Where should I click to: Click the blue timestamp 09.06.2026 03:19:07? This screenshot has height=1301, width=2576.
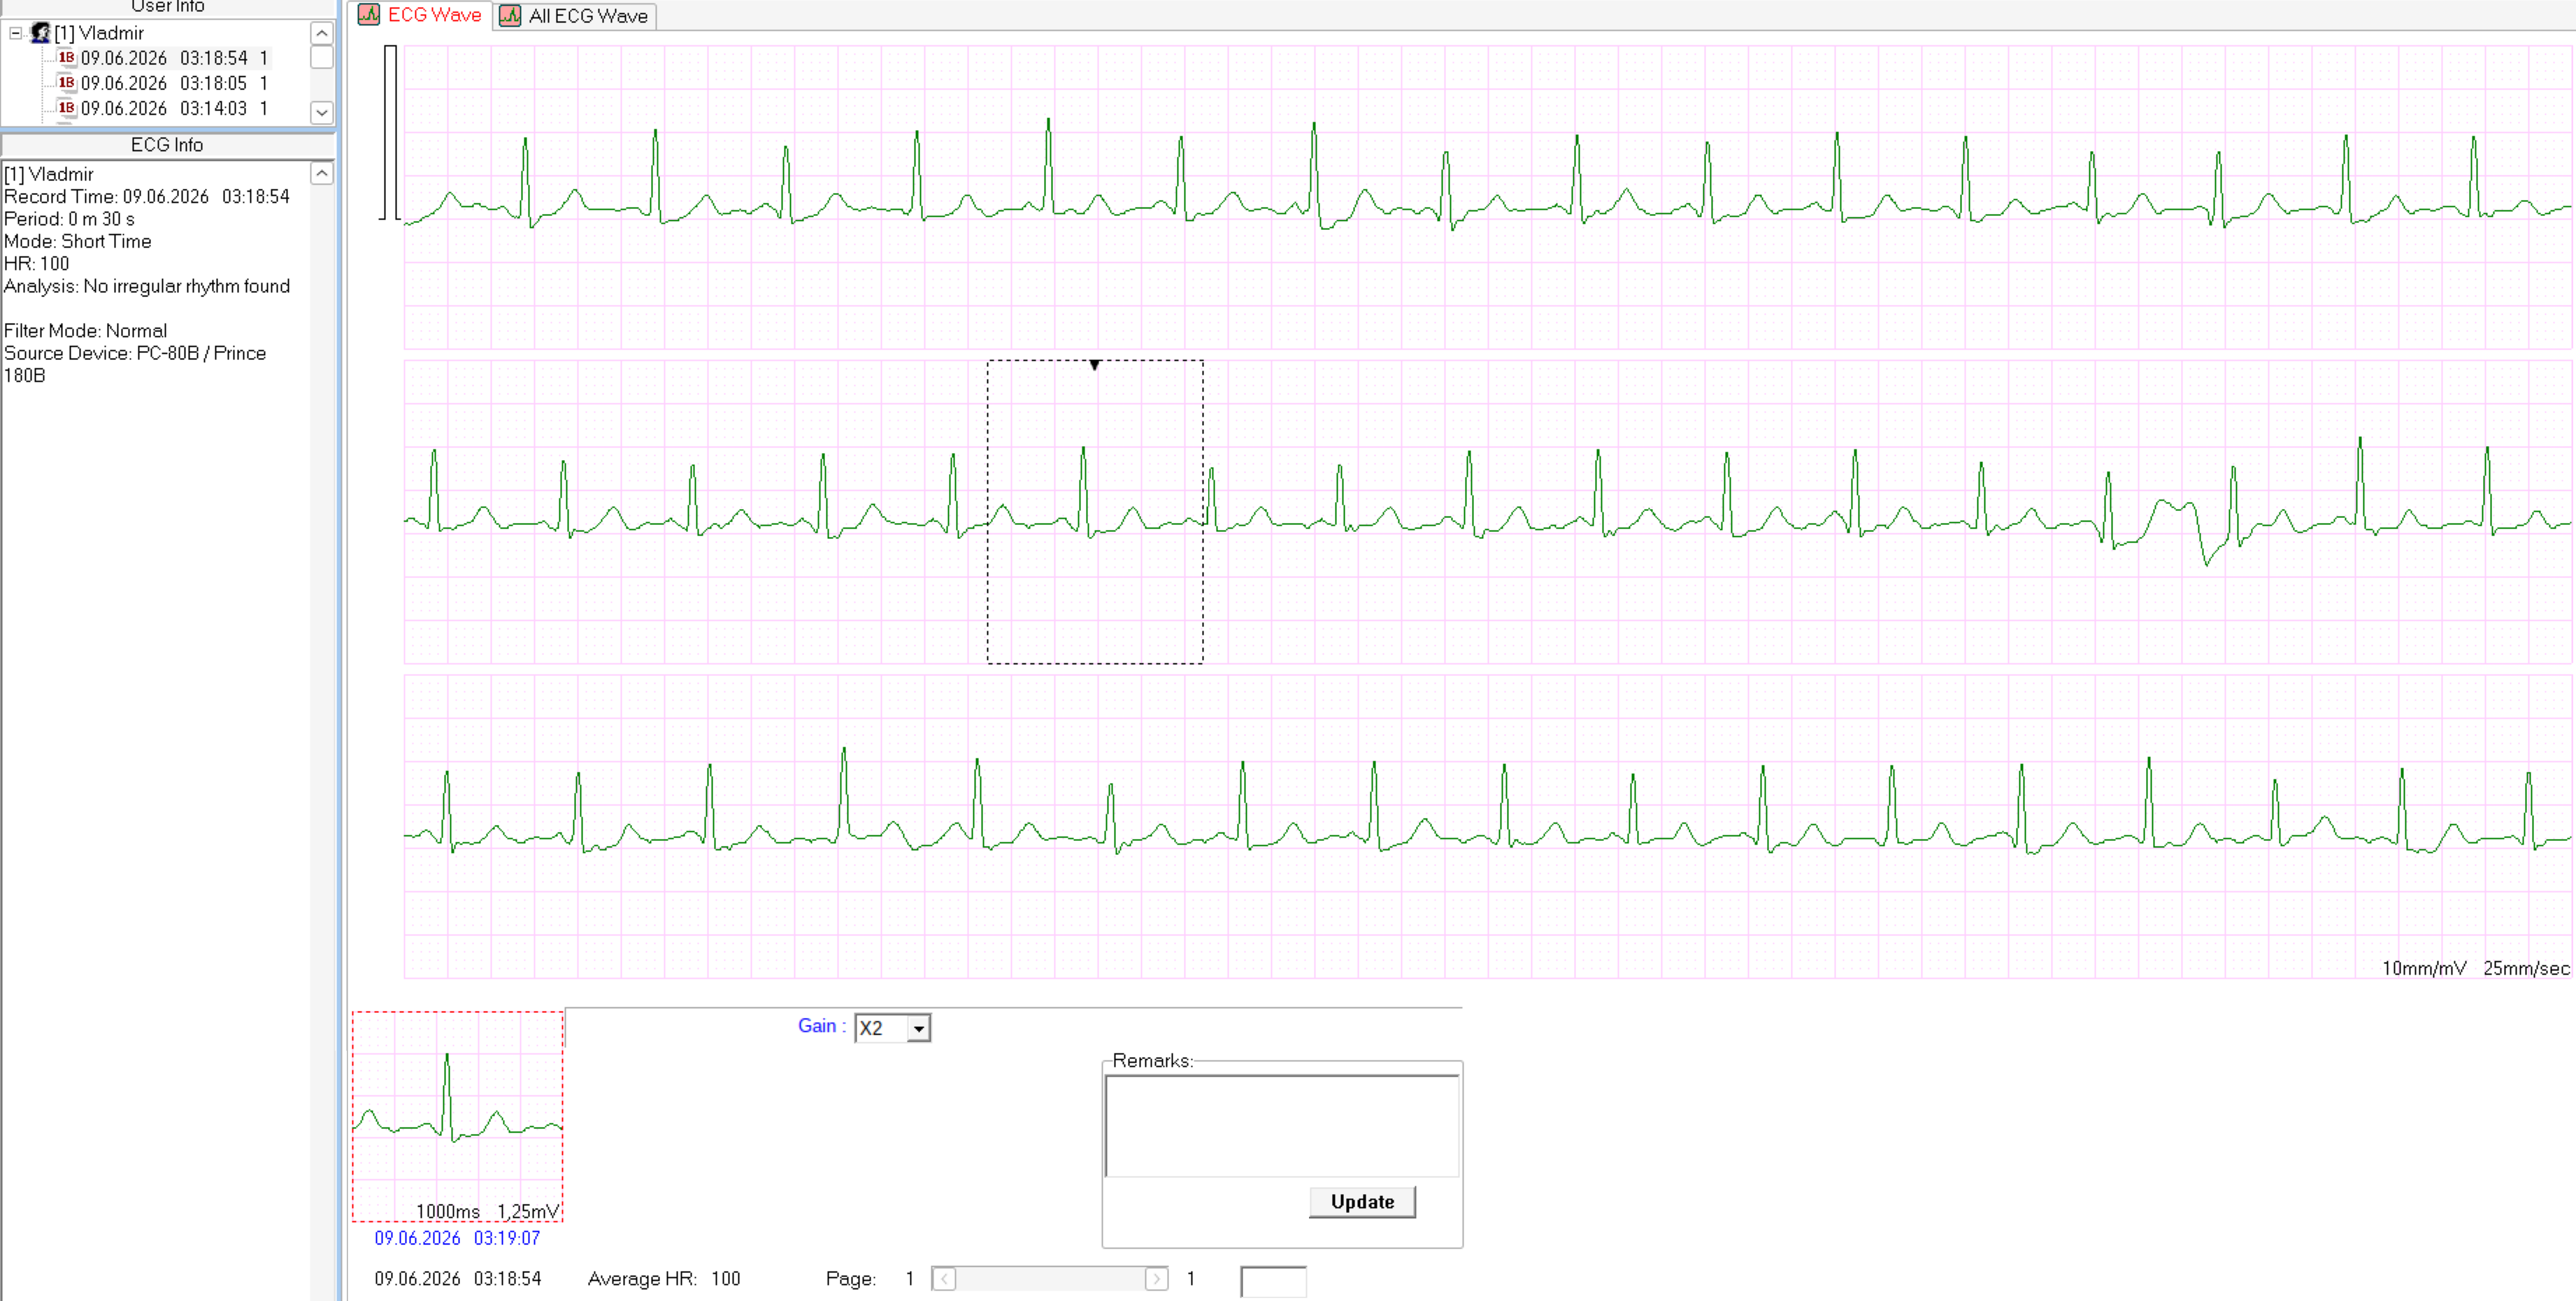457,1238
